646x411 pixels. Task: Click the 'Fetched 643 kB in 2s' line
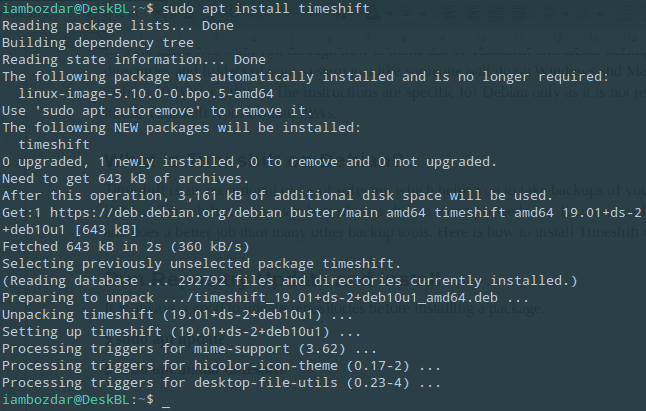coord(126,247)
